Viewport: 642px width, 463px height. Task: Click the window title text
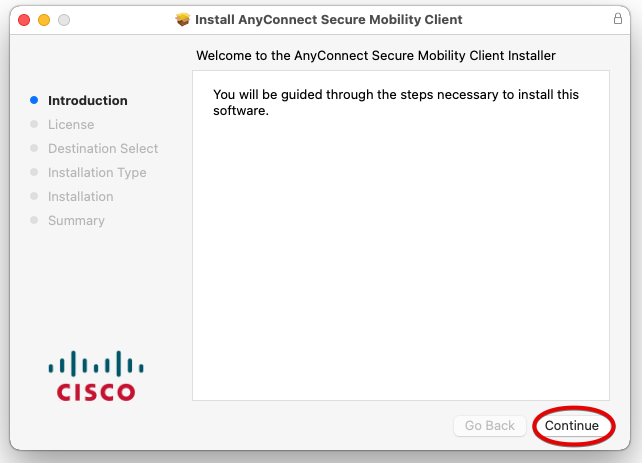click(328, 19)
